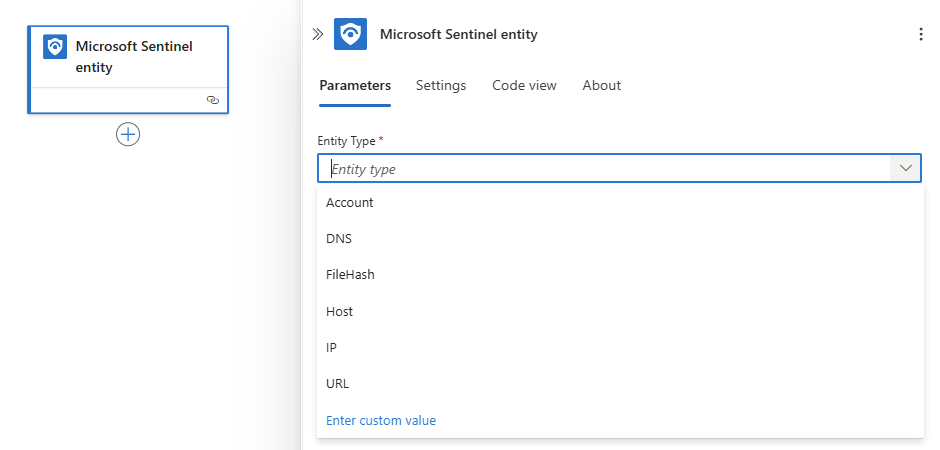940x450 pixels.
Task: Select the Host entity type option
Action: pyautogui.click(x=340, y=311)
